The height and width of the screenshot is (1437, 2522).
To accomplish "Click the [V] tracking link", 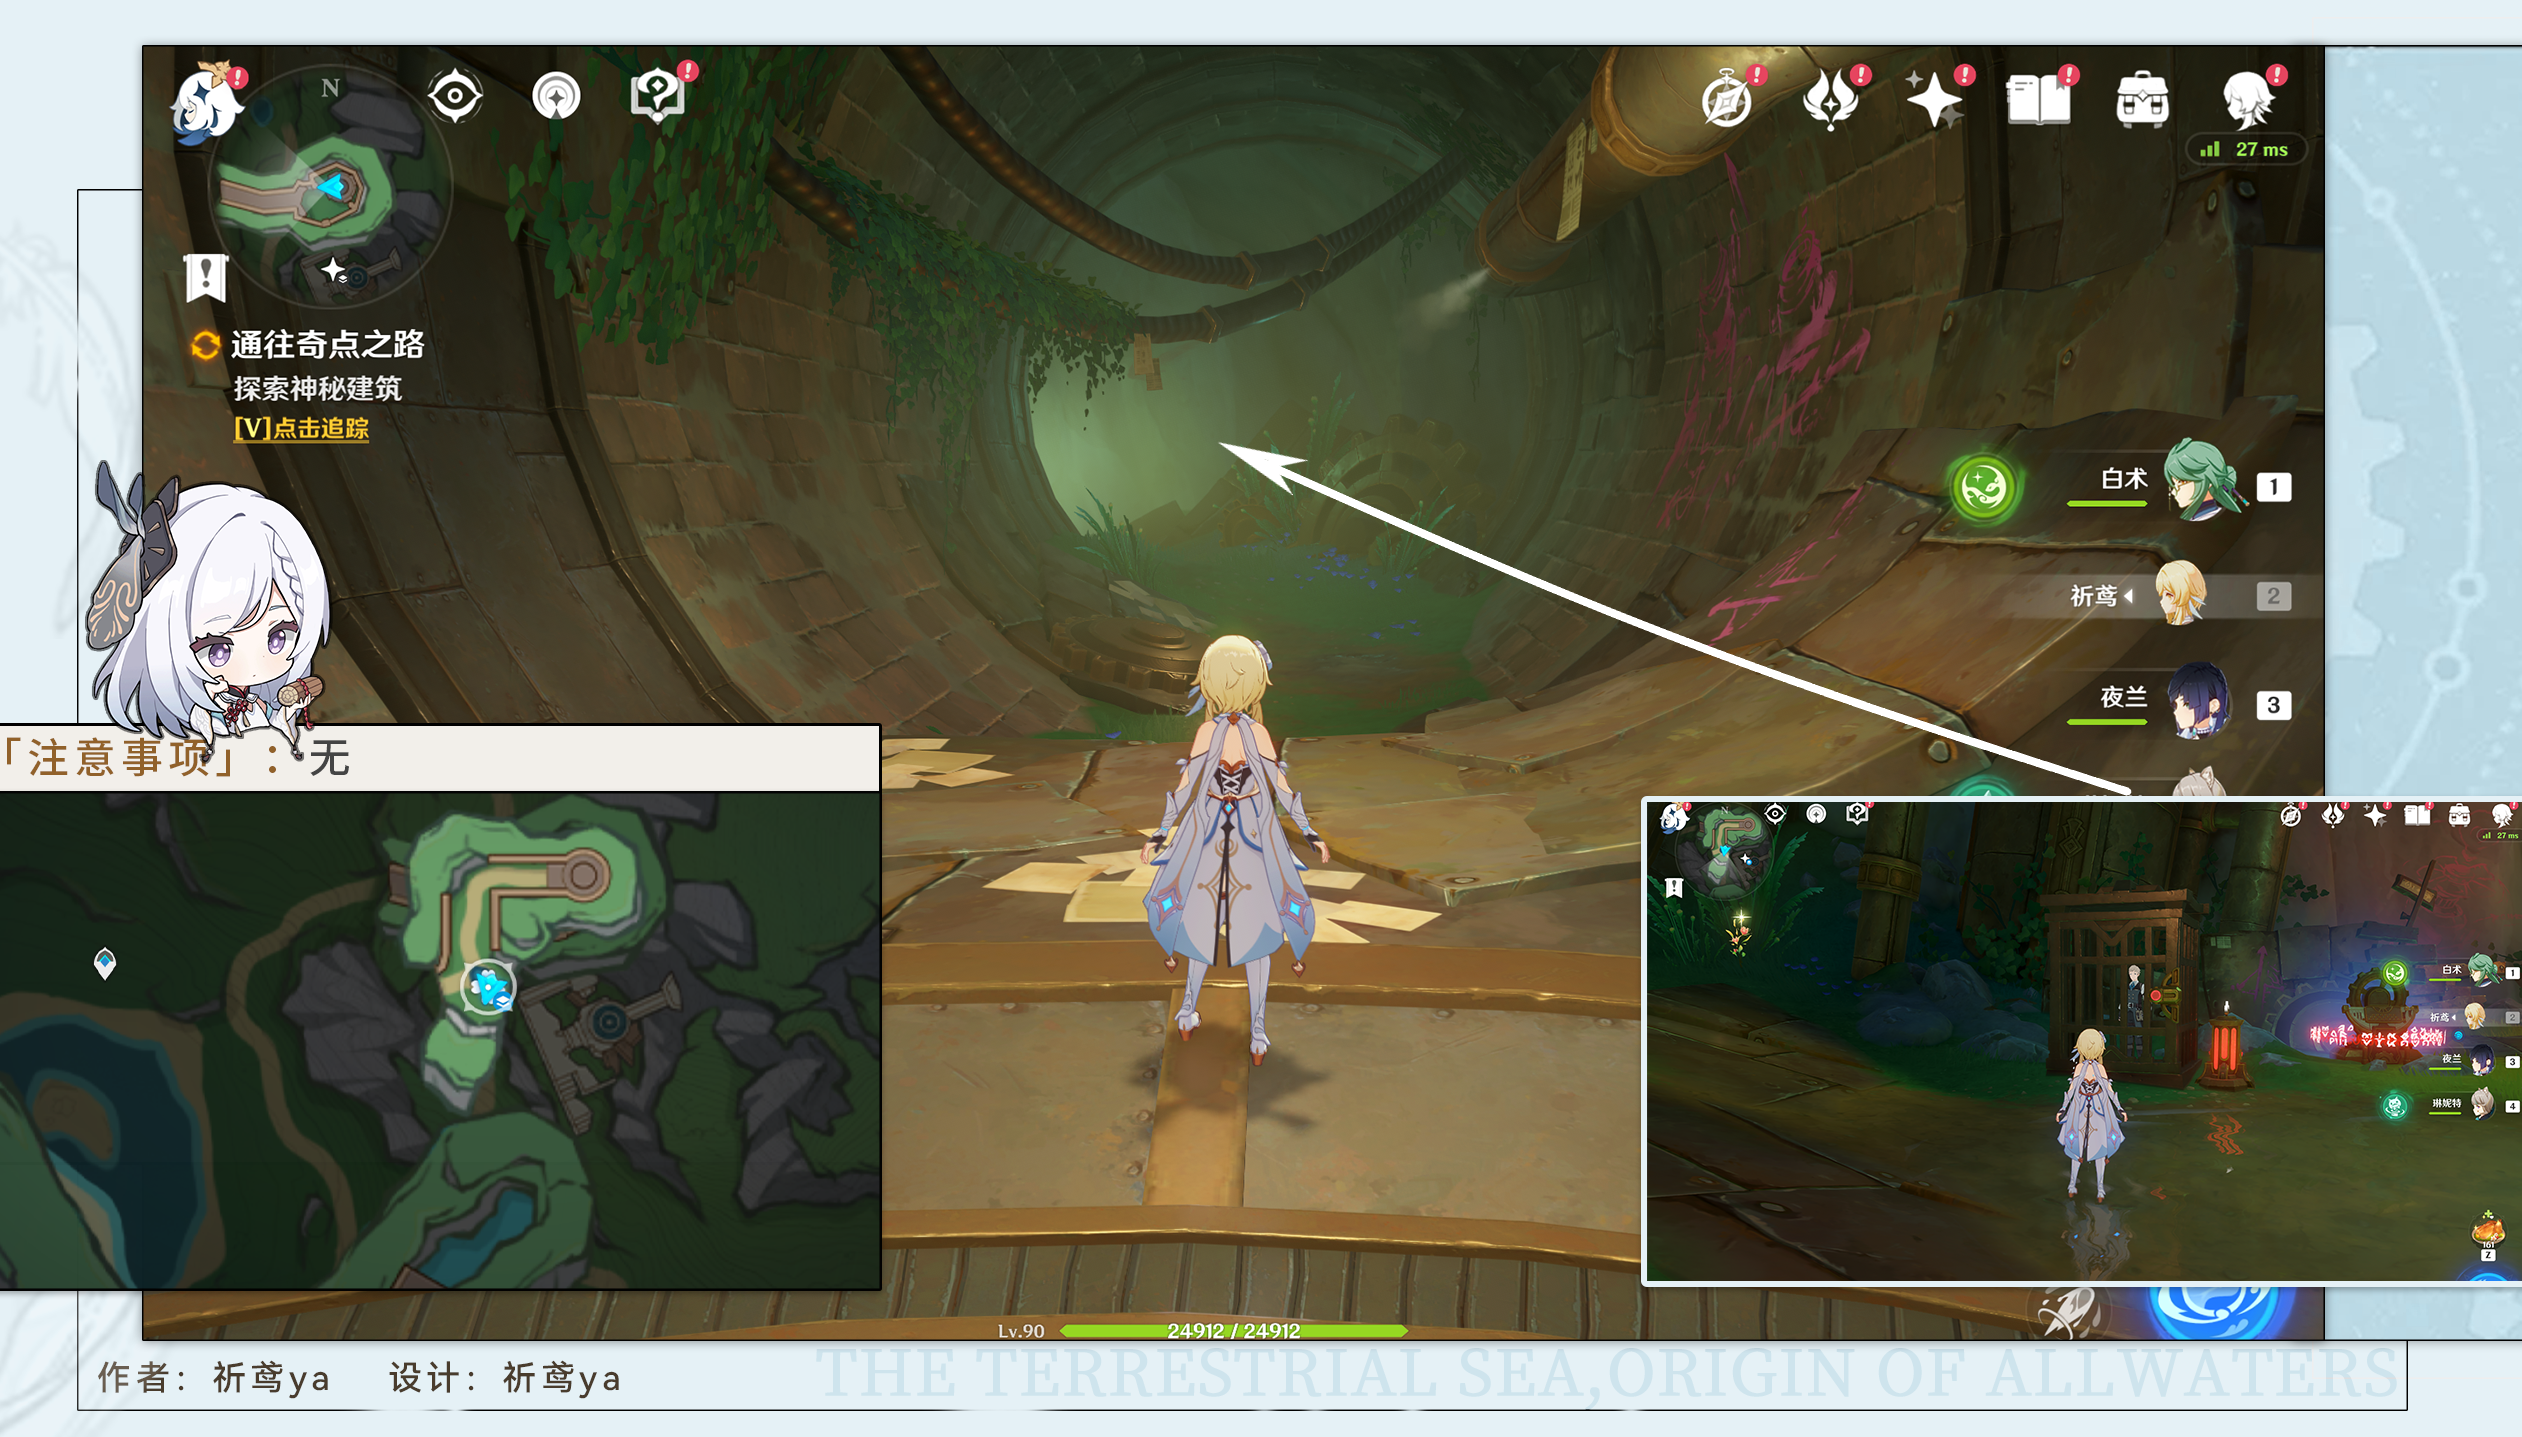I will [x=301, y=429].
